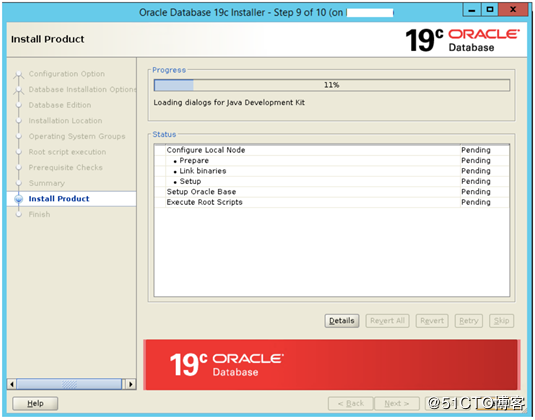Click the sidebar horizontal scrollbar thumb

(x=69, y=385)
